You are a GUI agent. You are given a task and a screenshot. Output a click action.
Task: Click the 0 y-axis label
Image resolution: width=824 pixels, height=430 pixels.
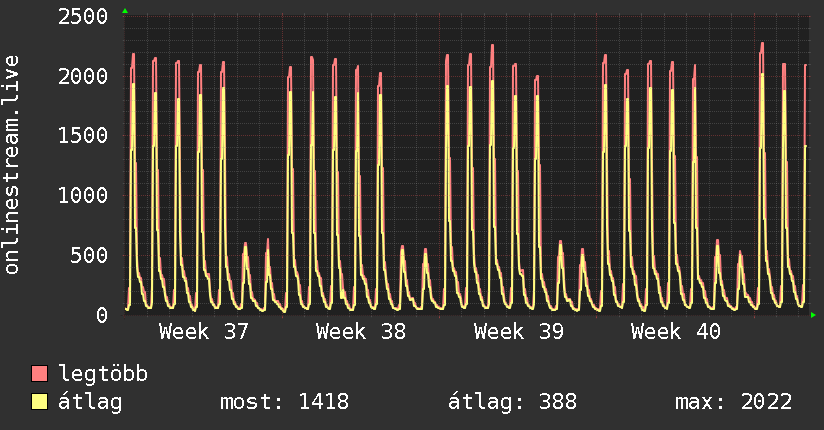click(x=102, y=315)
